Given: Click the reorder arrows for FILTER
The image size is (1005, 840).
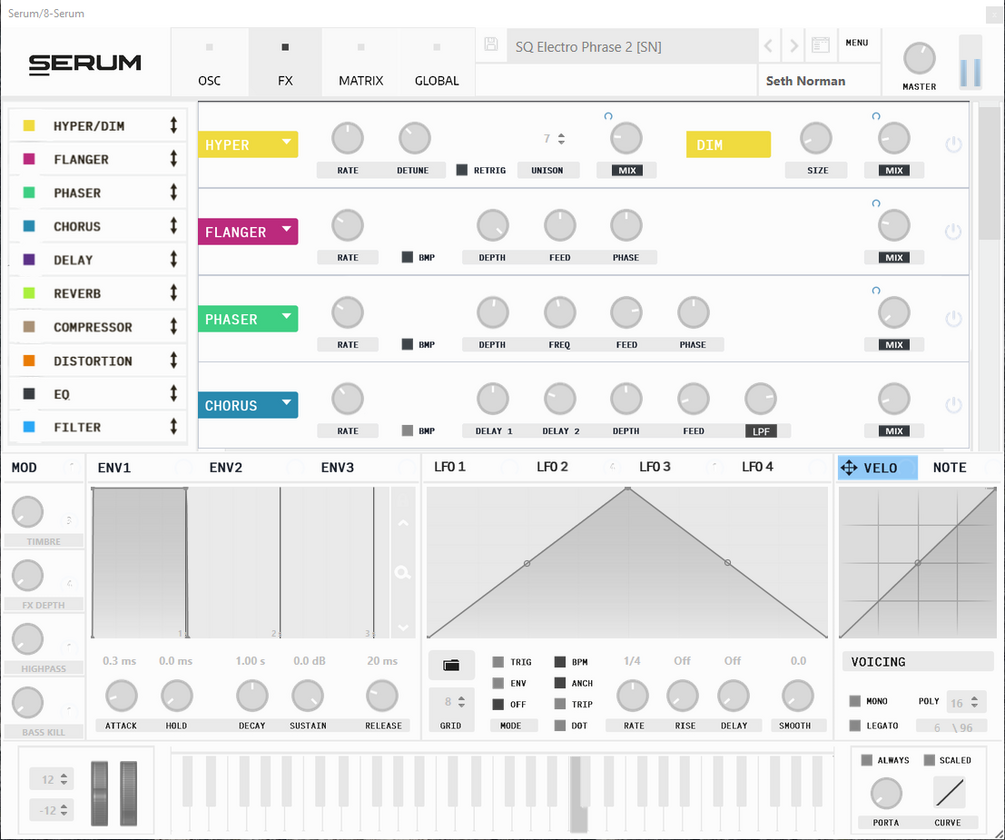Looking at the screenshot, I should (173, 426).
